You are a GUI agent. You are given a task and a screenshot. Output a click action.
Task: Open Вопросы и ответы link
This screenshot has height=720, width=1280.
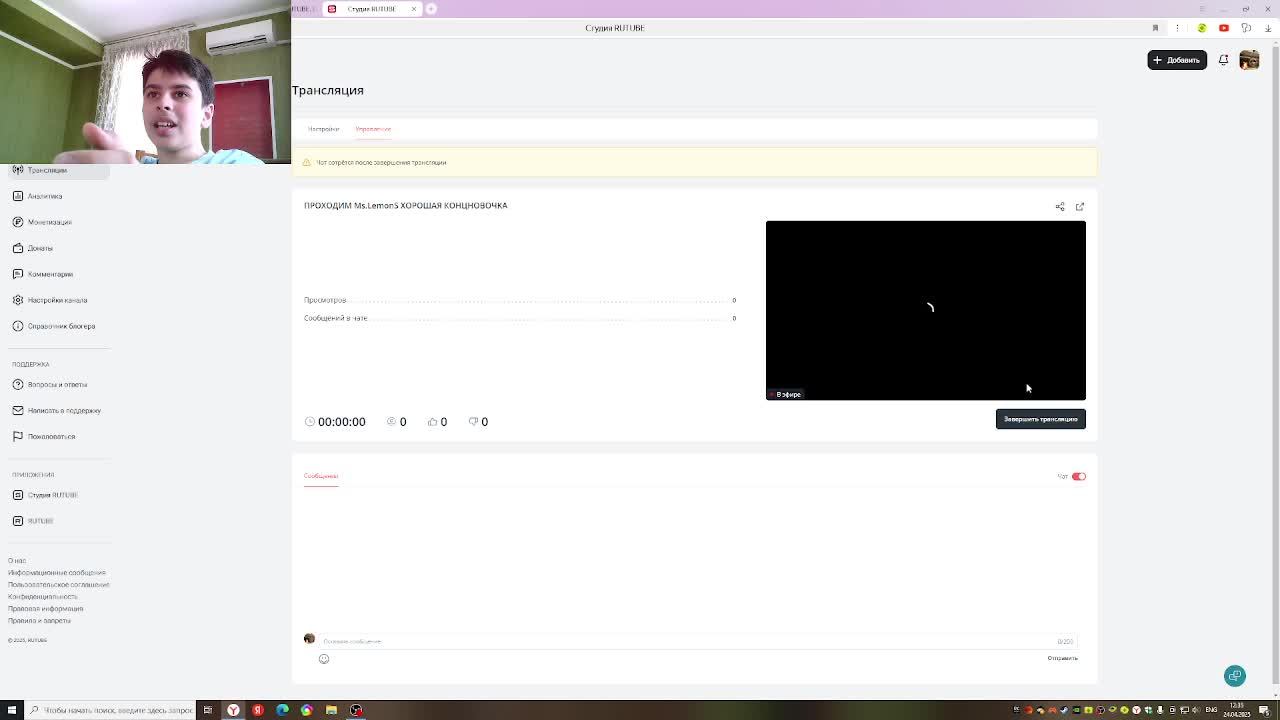[57, 384]
